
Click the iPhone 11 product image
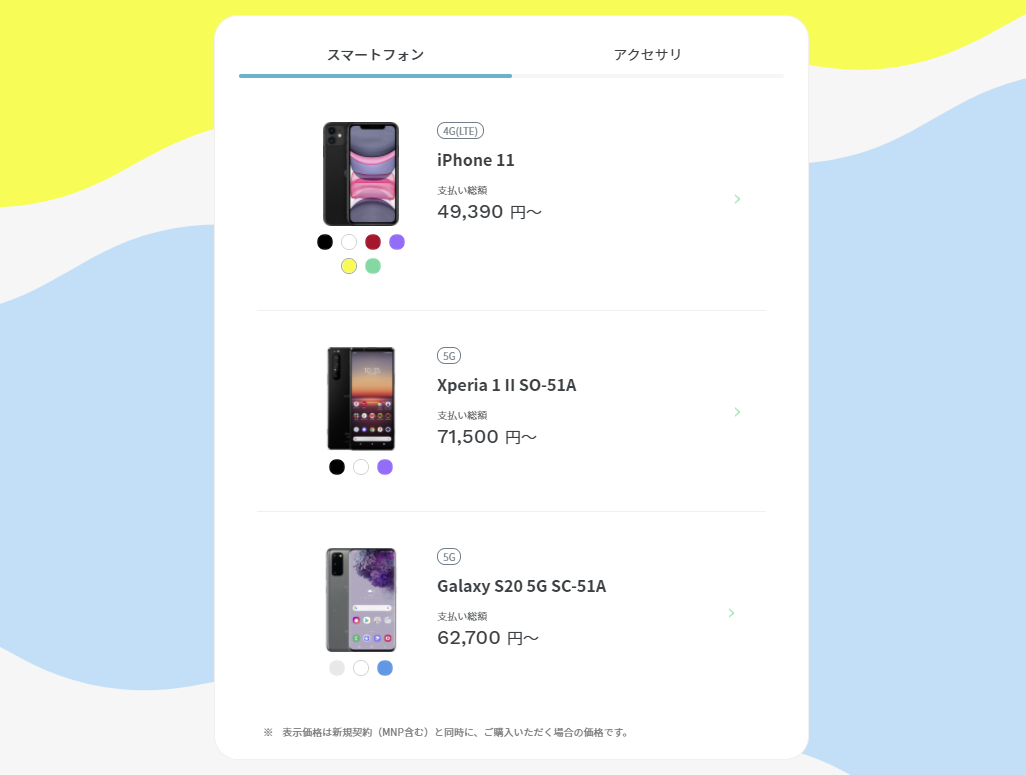[361, 173]
